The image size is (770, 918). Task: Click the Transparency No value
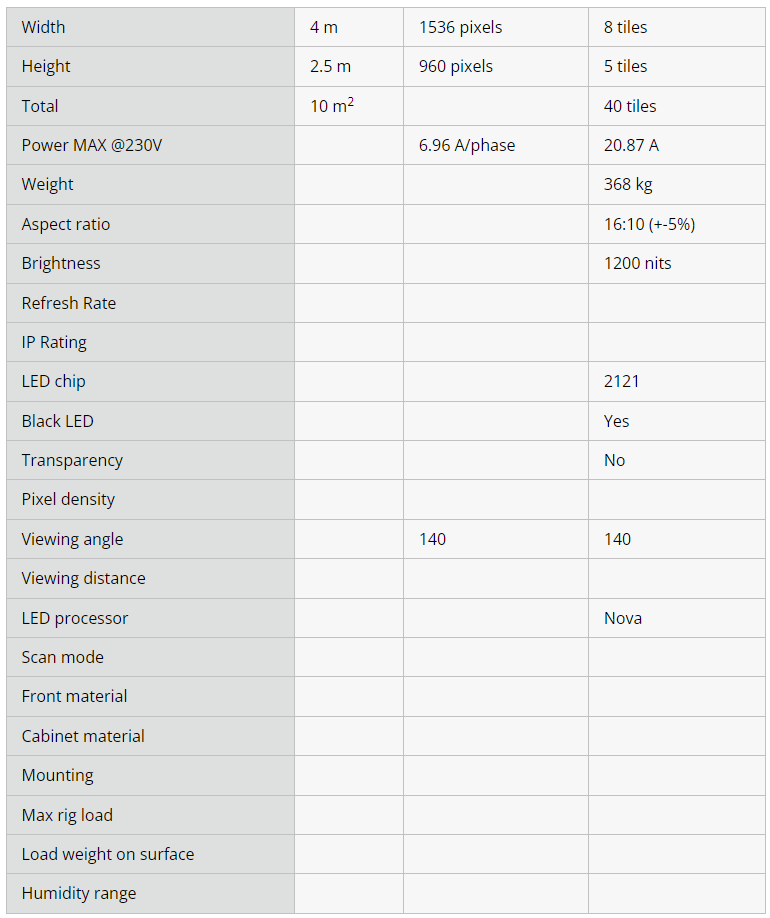(614, 460)
